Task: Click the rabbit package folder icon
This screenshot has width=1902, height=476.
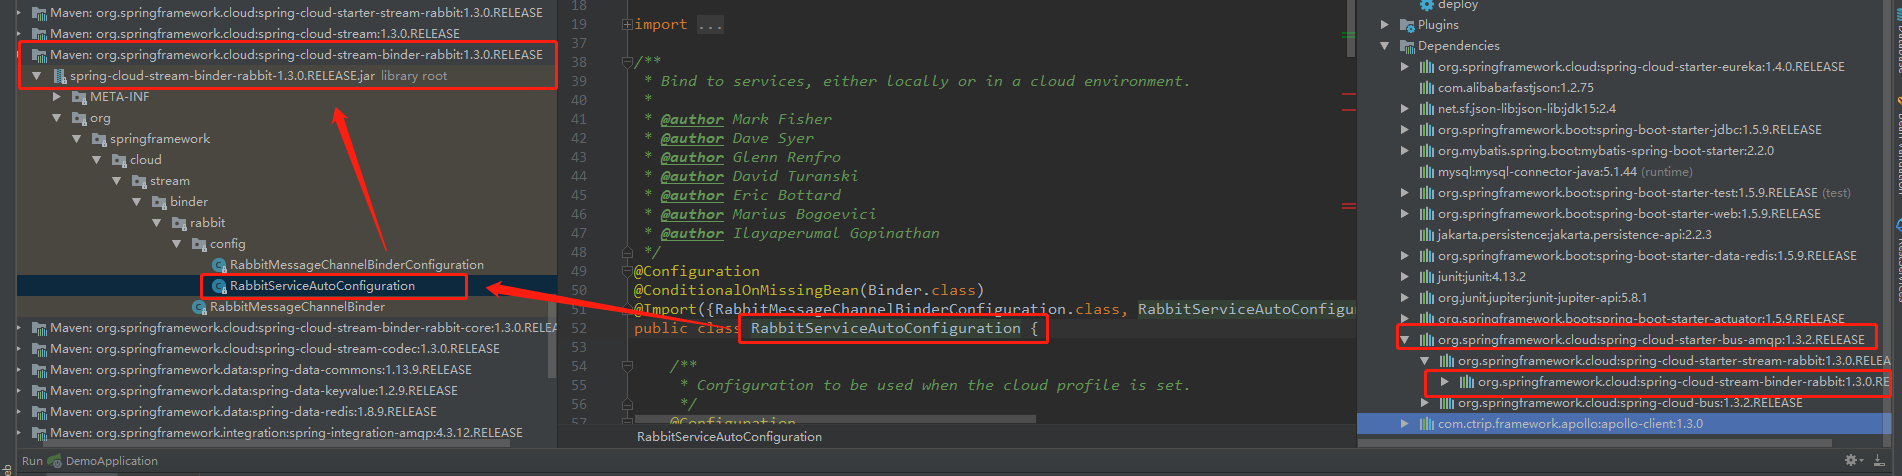Action: pyautogui.click(x=179, y=223)
